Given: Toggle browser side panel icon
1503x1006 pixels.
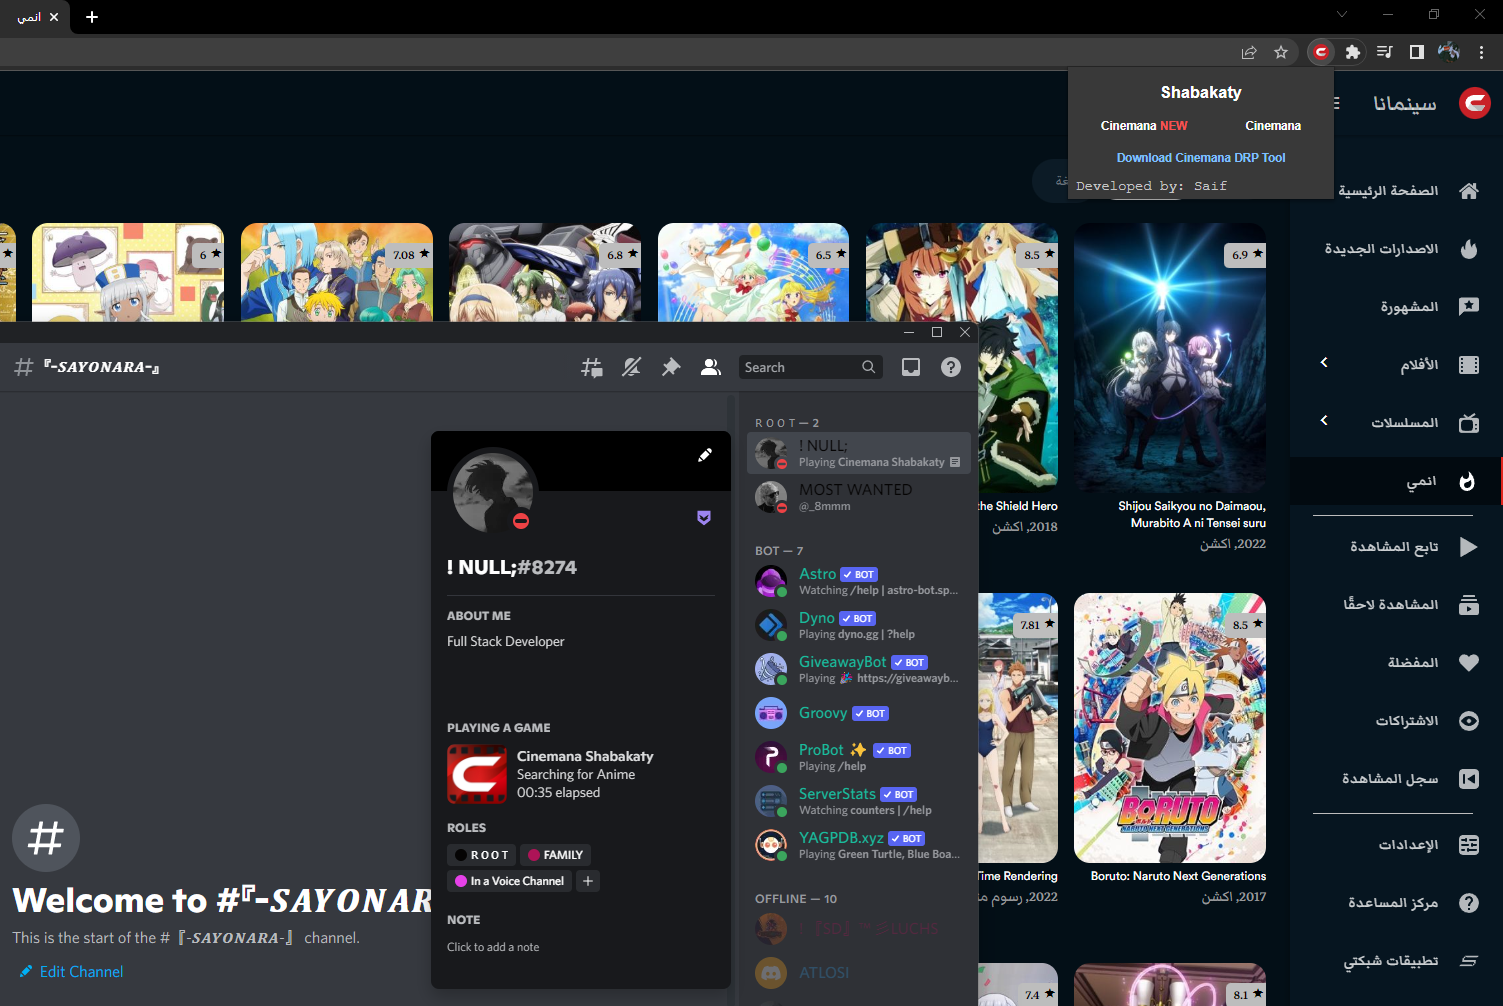Looking at the screenshot, I should (x=1417, y=52).
